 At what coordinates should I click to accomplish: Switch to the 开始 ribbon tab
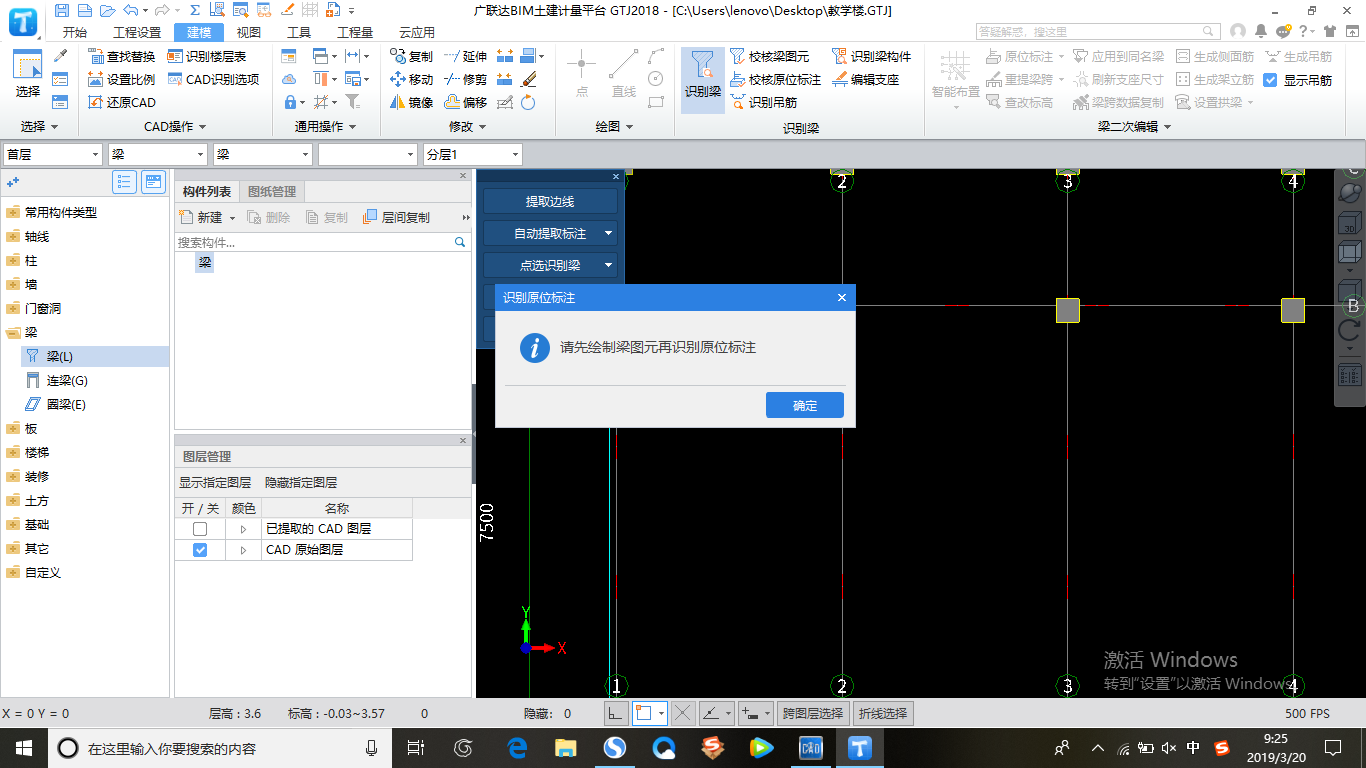75,32
